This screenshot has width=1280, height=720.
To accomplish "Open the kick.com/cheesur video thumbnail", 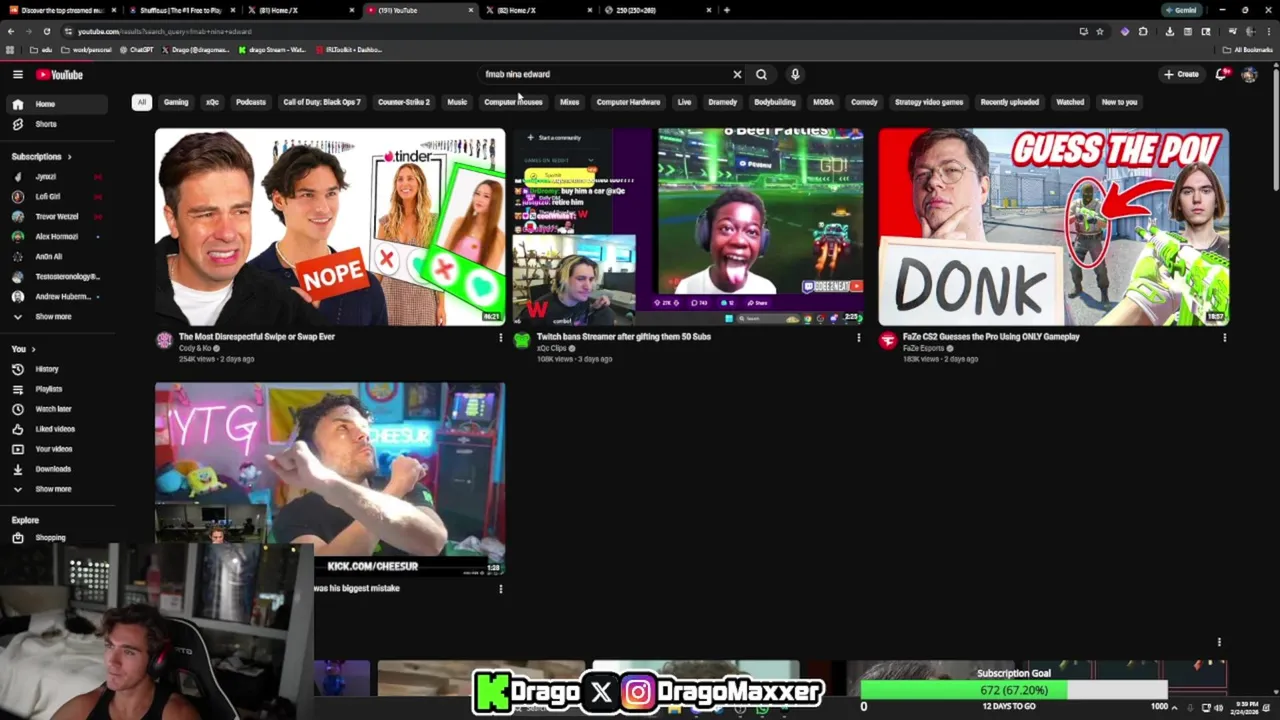I will 330,478.
